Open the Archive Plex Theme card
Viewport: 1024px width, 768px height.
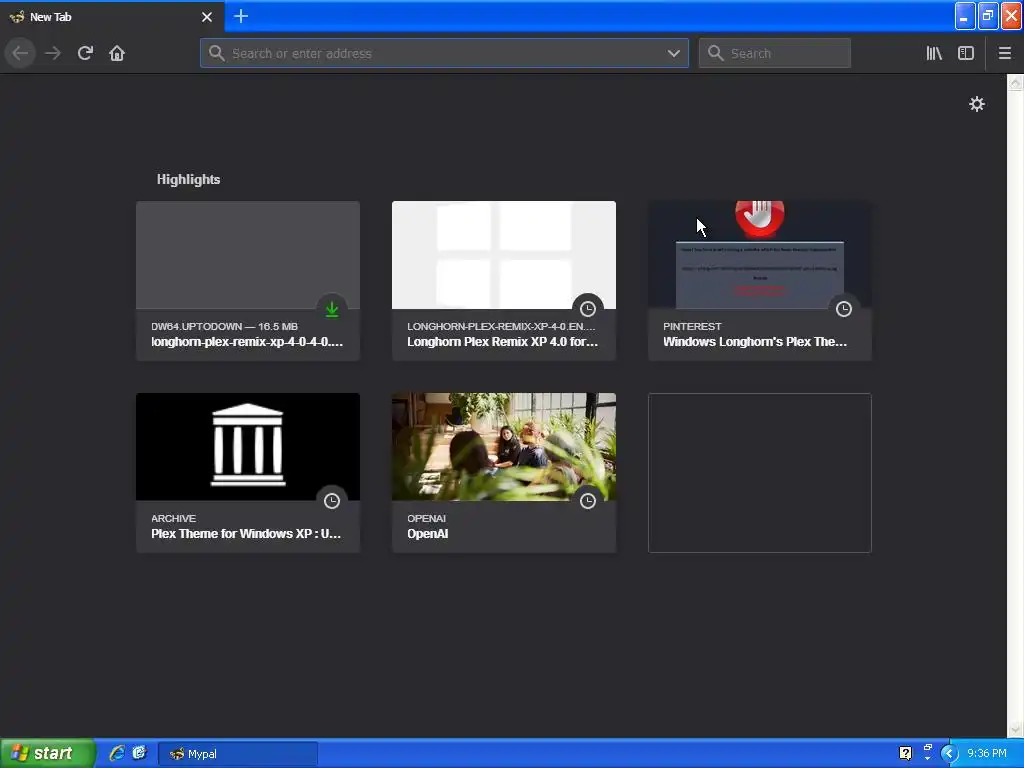[x=248, y=473]
